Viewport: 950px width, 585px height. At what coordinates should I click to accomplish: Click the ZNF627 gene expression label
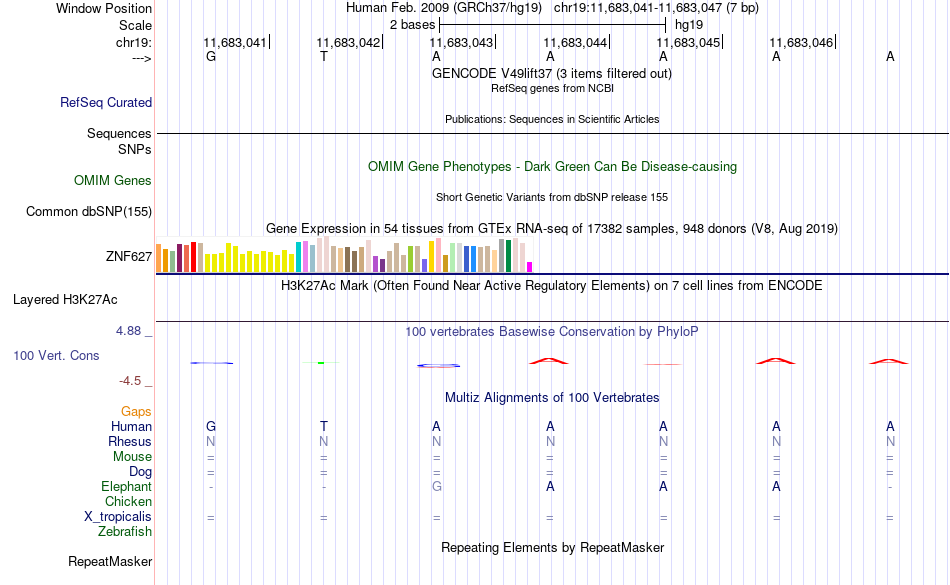click(129, 257)
